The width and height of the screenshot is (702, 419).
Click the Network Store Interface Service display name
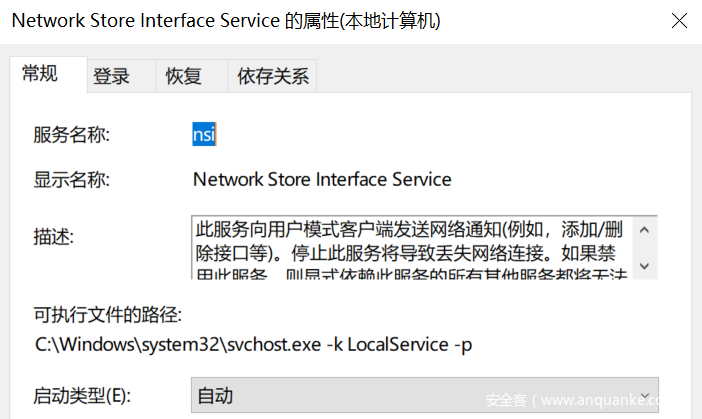click(x=321, y=180)
